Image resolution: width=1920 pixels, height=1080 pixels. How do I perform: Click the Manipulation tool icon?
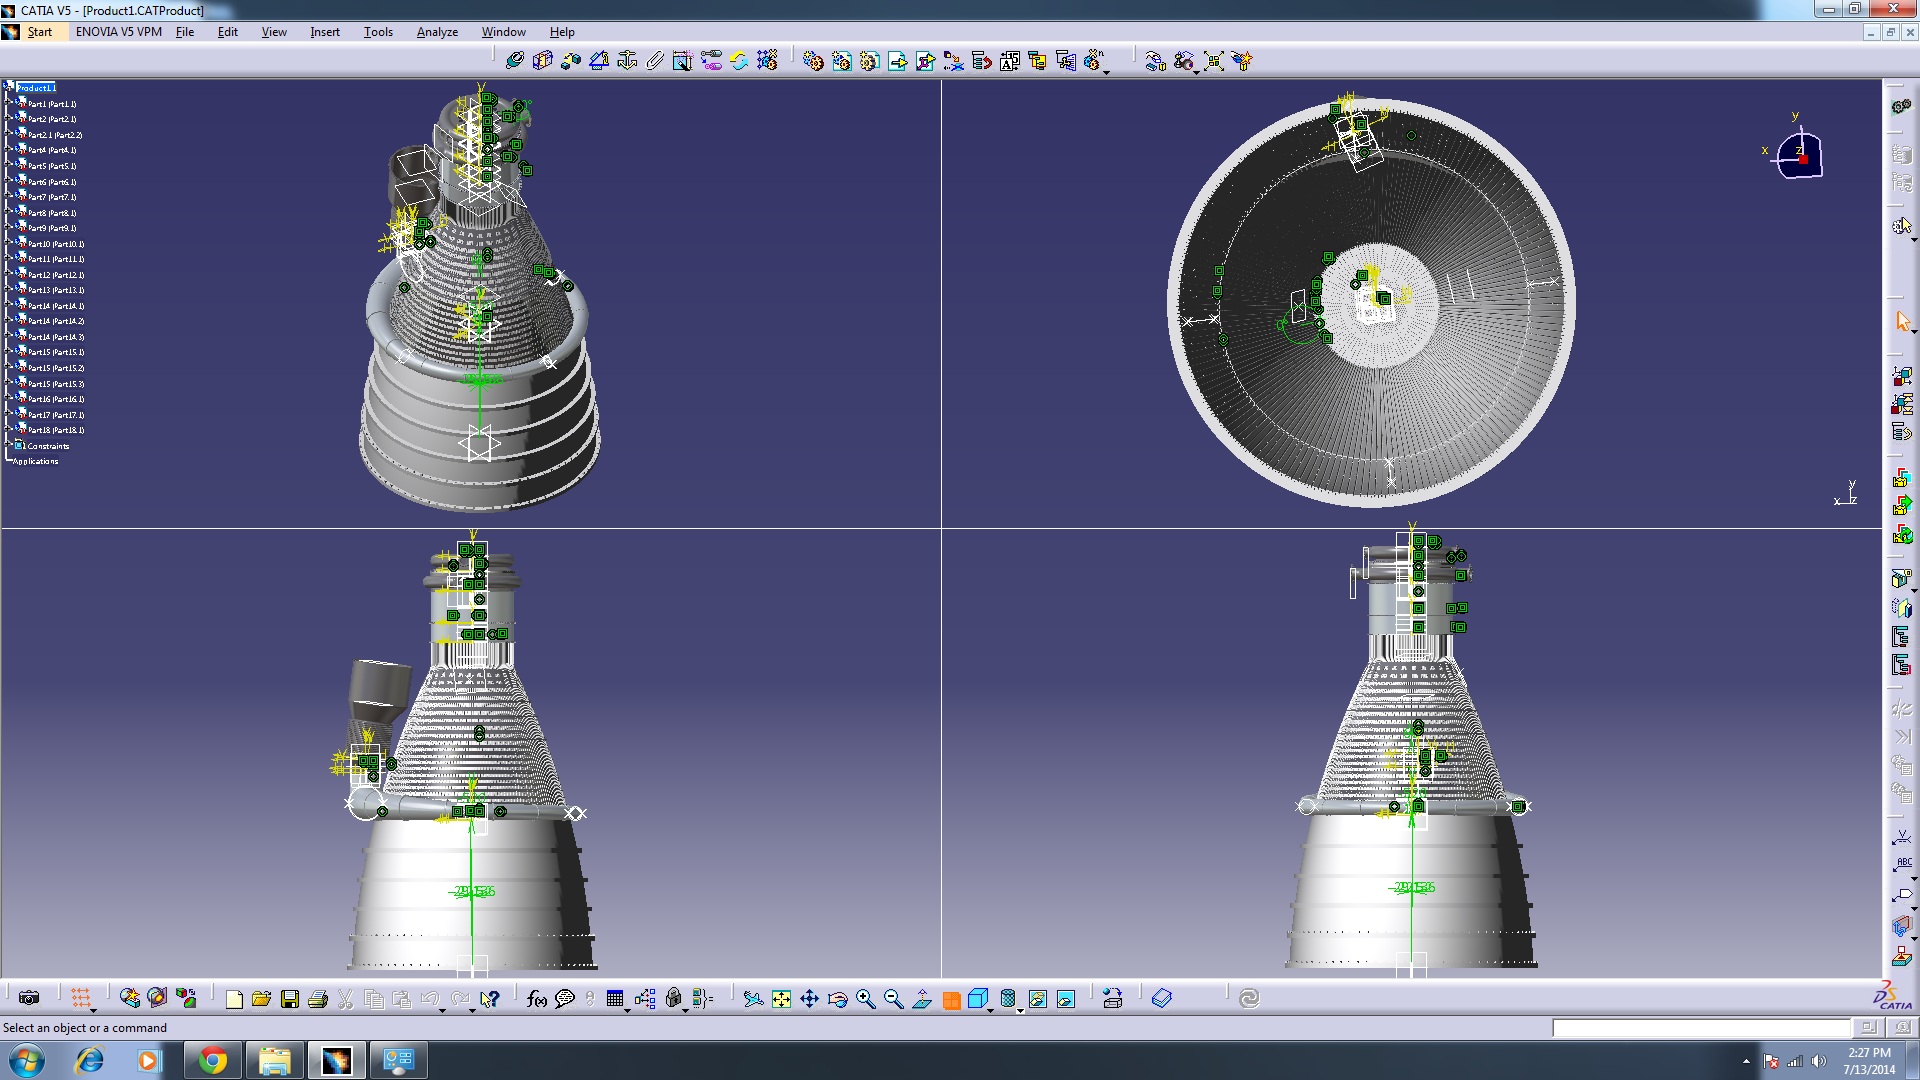coord(1156,61)
